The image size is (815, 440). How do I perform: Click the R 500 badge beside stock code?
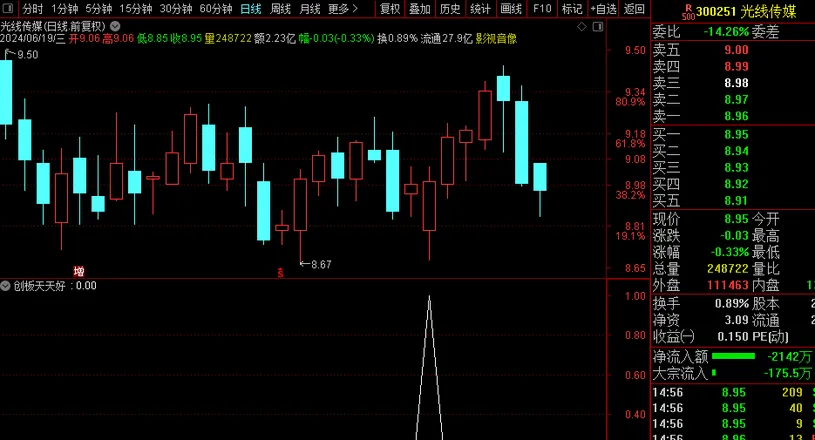coord(688,12)
